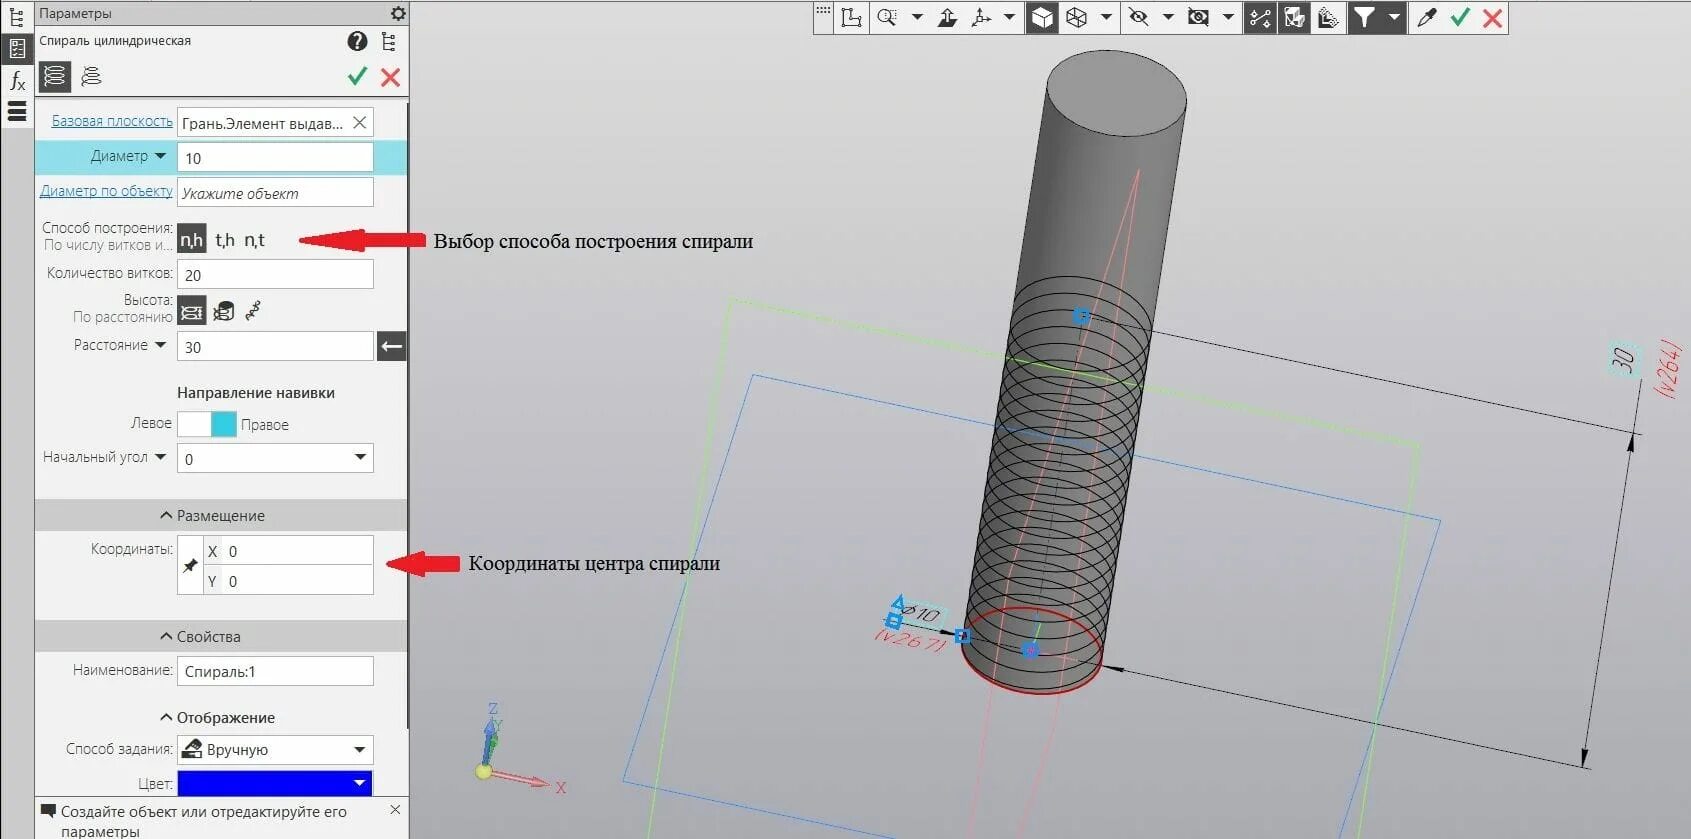Image resolution: width=1691 pixels, height=839 pixels.
Task: Toggle the layered hatch toolbar icon
Action: (1328, 18)
